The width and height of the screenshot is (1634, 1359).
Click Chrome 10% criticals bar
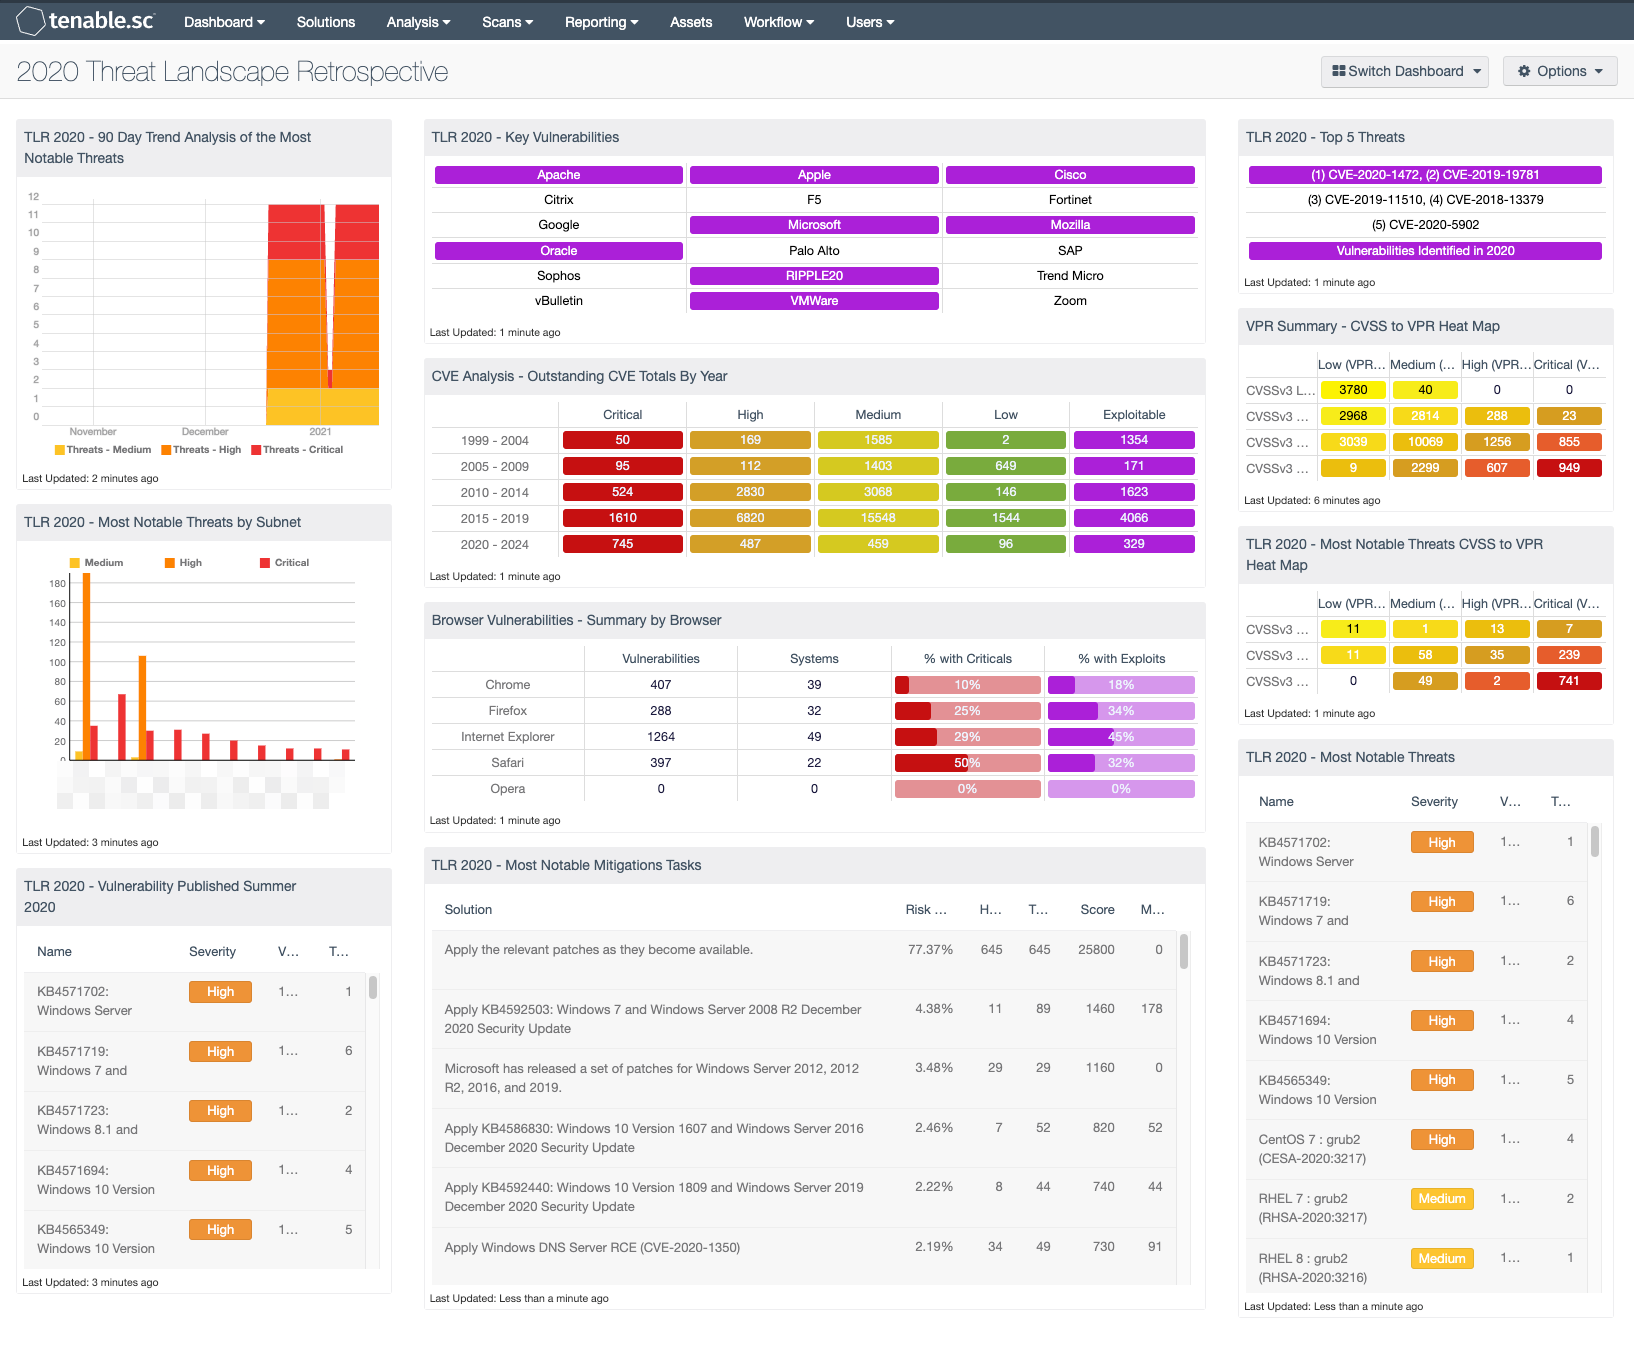[967, 685]
